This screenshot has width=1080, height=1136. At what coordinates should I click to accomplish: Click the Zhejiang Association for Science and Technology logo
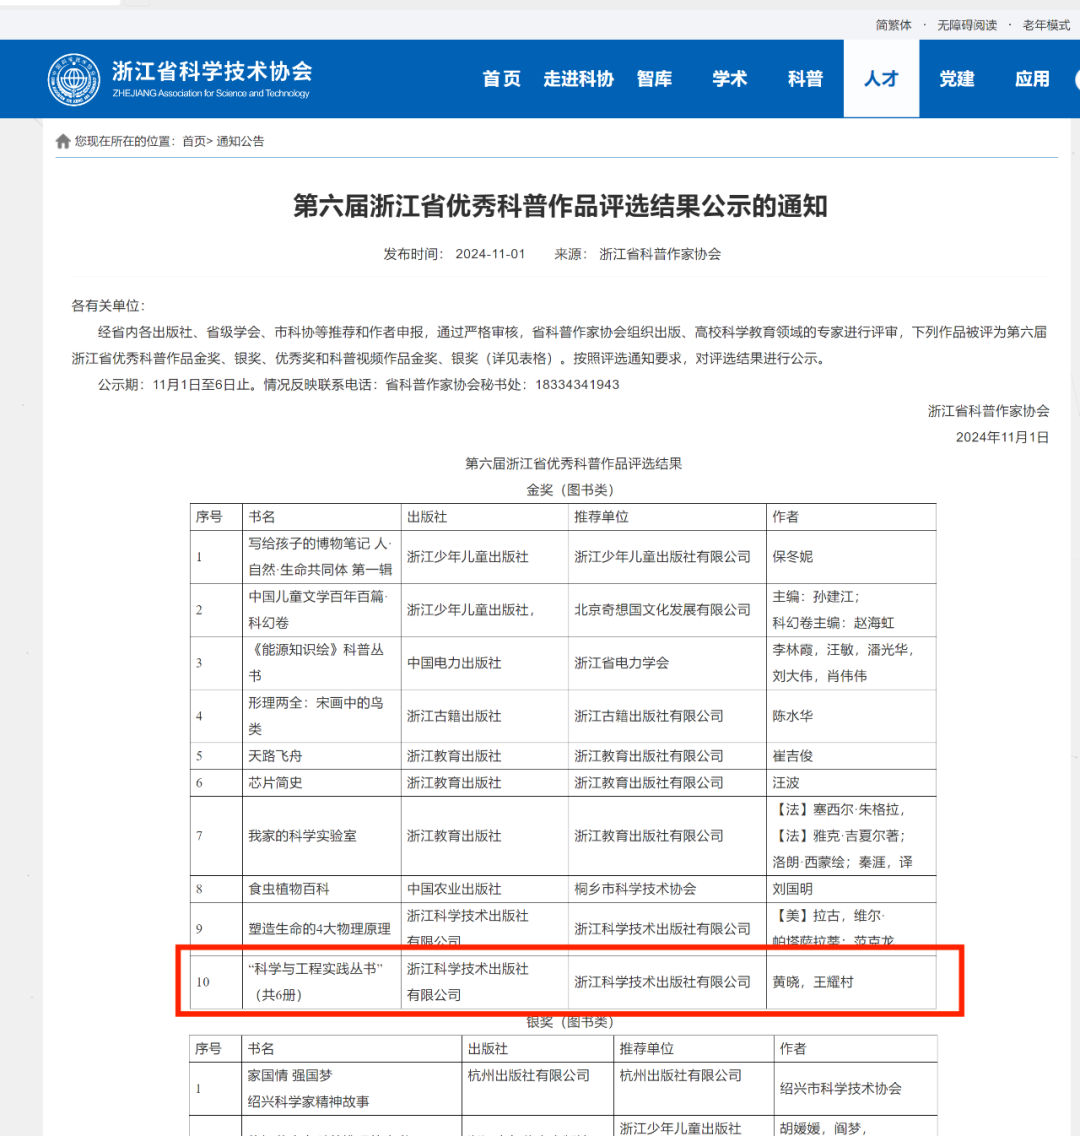74,79
